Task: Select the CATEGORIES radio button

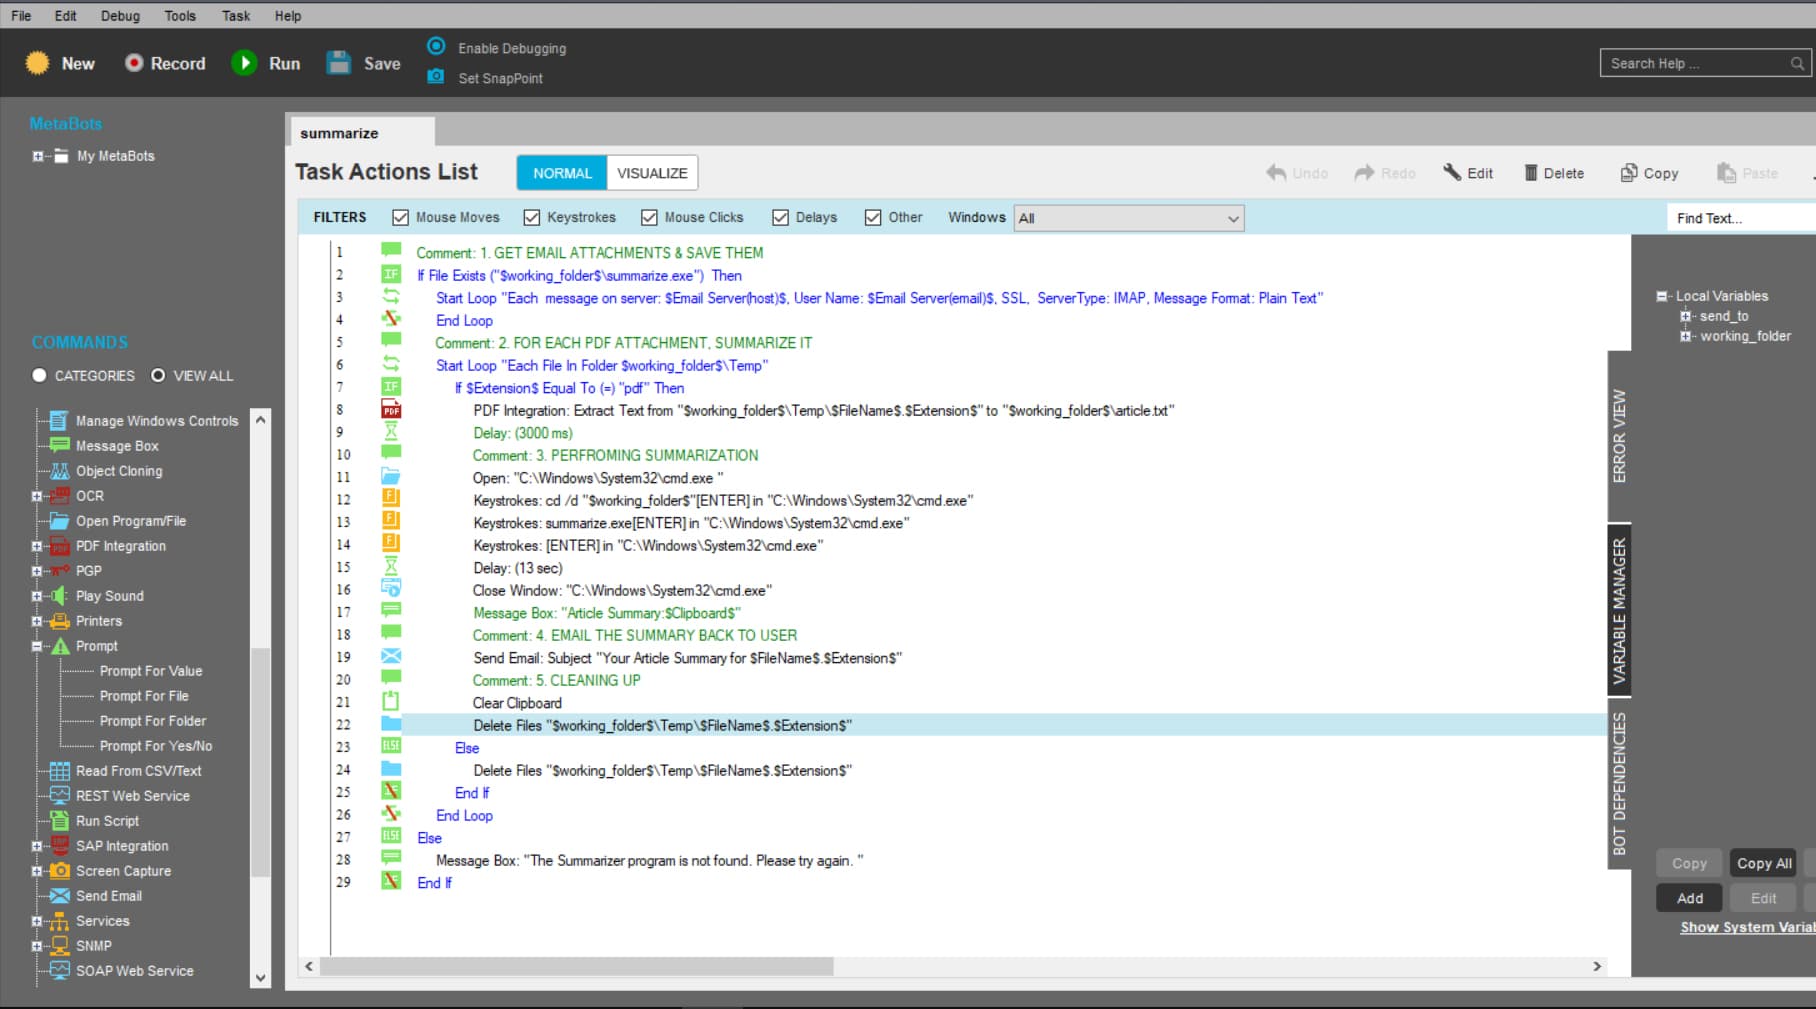Action: click(x=40, y=375)
